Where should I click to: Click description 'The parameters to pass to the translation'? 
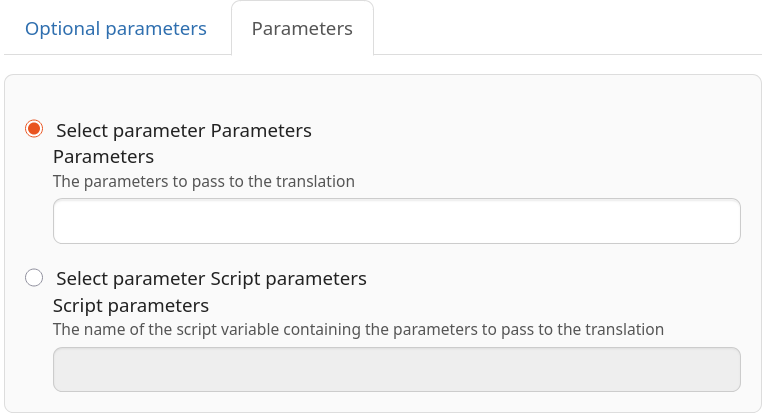[x=203, y=182]
